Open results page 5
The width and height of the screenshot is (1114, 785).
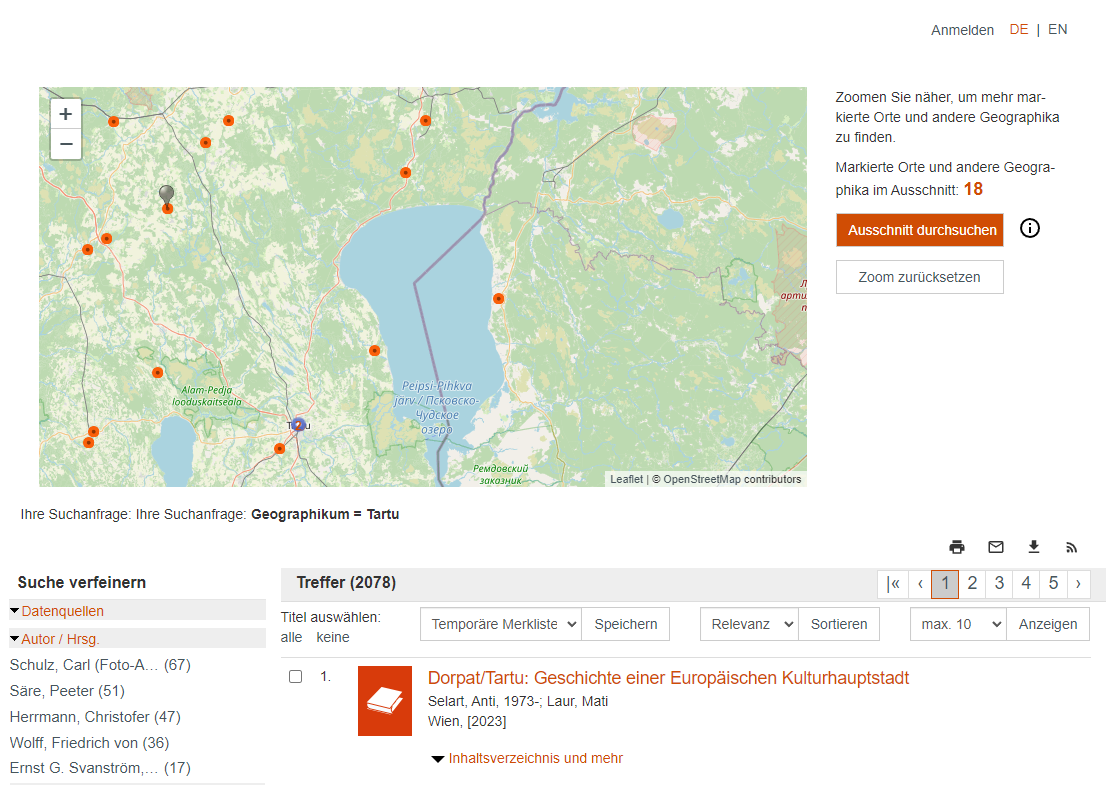click(x=1053, y=583)
